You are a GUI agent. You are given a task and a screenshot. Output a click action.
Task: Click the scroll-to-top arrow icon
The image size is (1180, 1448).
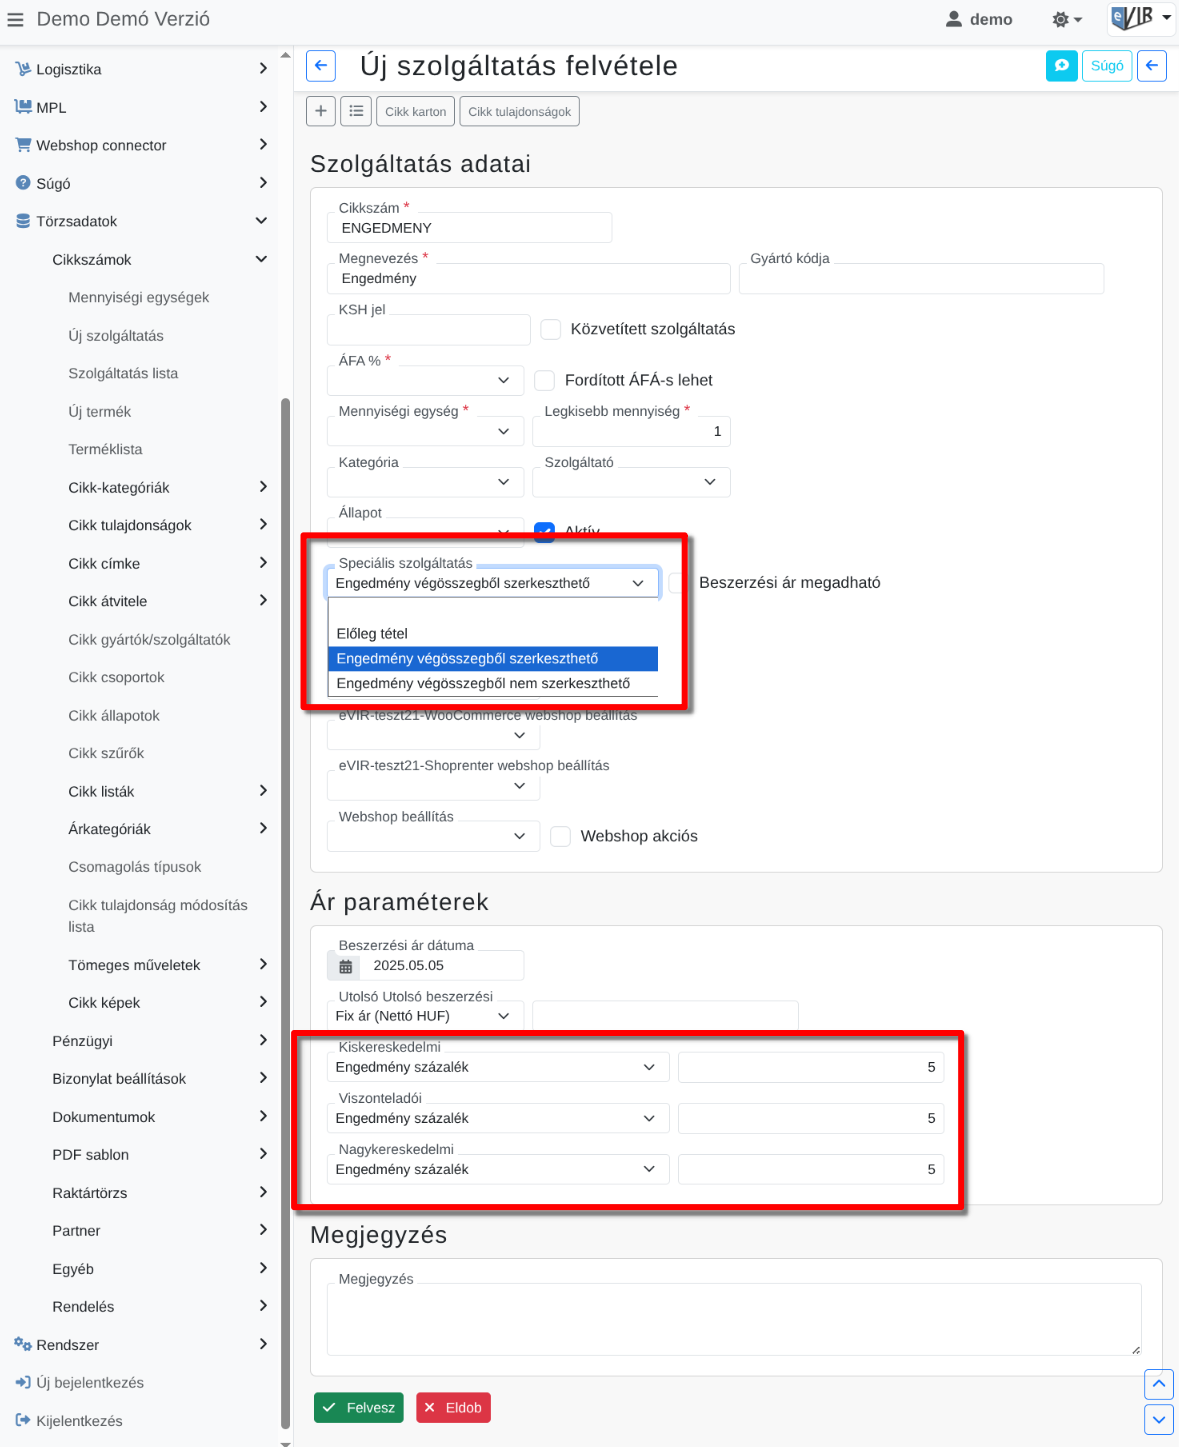pyautogui.click(x=1158, y=1384)
